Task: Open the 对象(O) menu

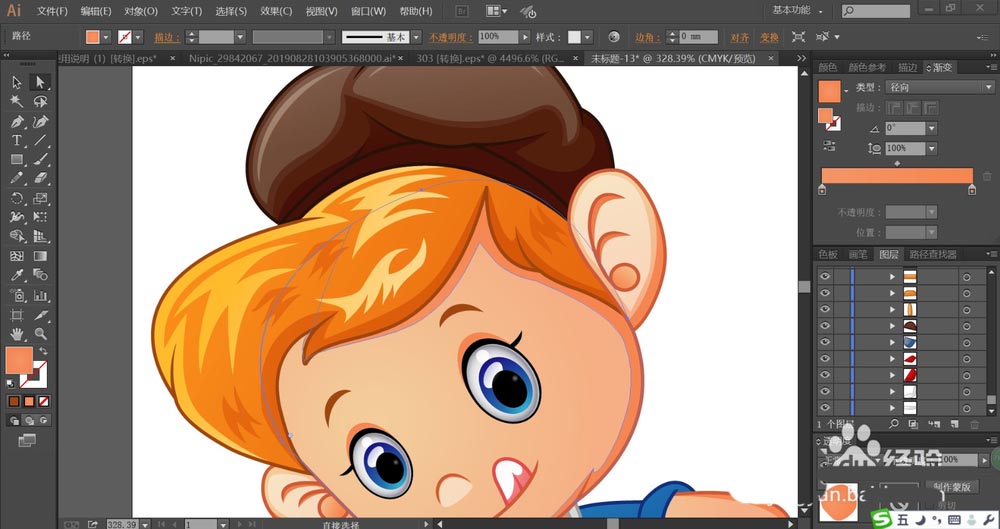Action: 141,11
